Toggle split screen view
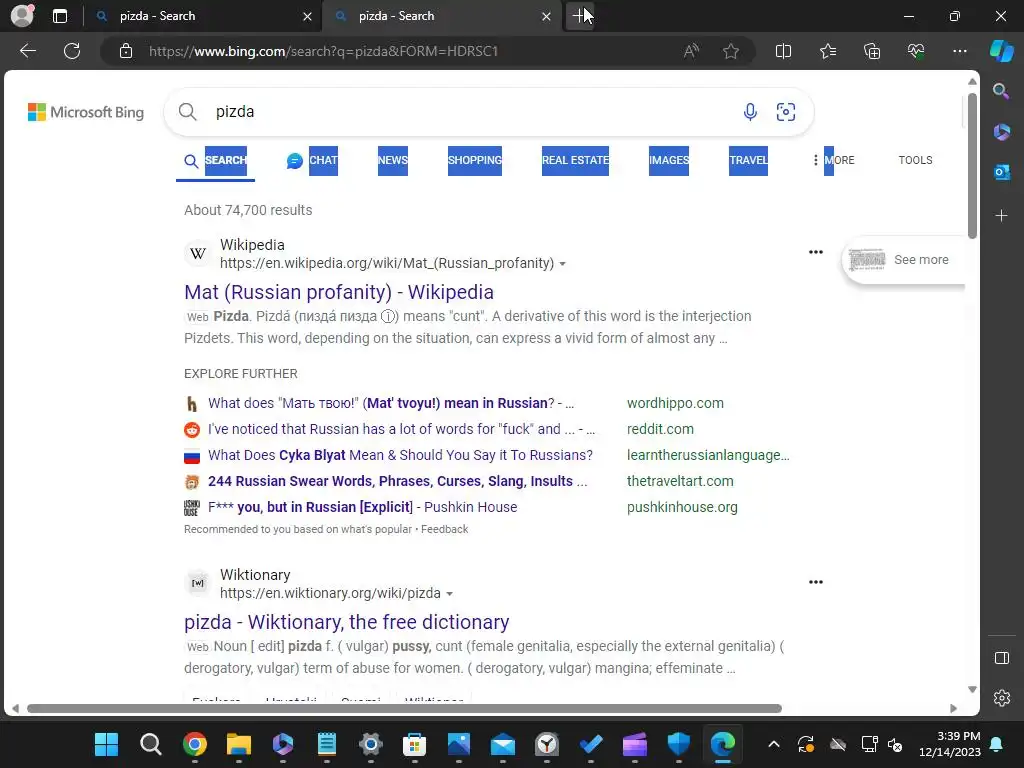Image resolution: width=1024 pixels, height=768 pixels. tap(783, 51)
